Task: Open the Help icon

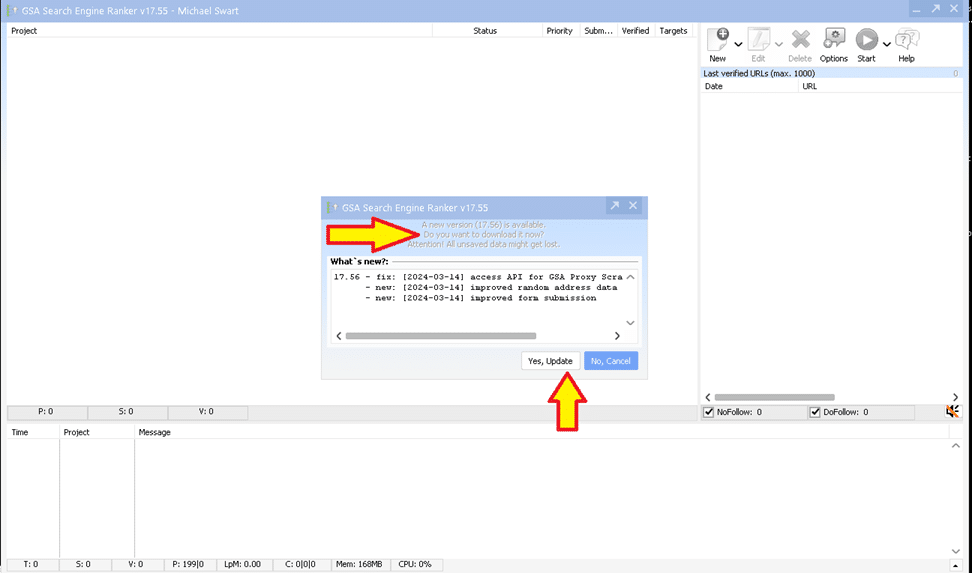Action: 907,40
